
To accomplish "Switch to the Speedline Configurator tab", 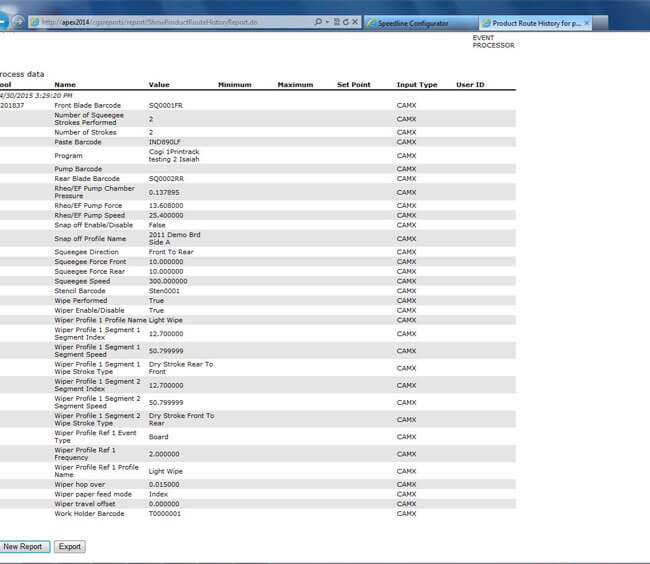I will (421, 23).
